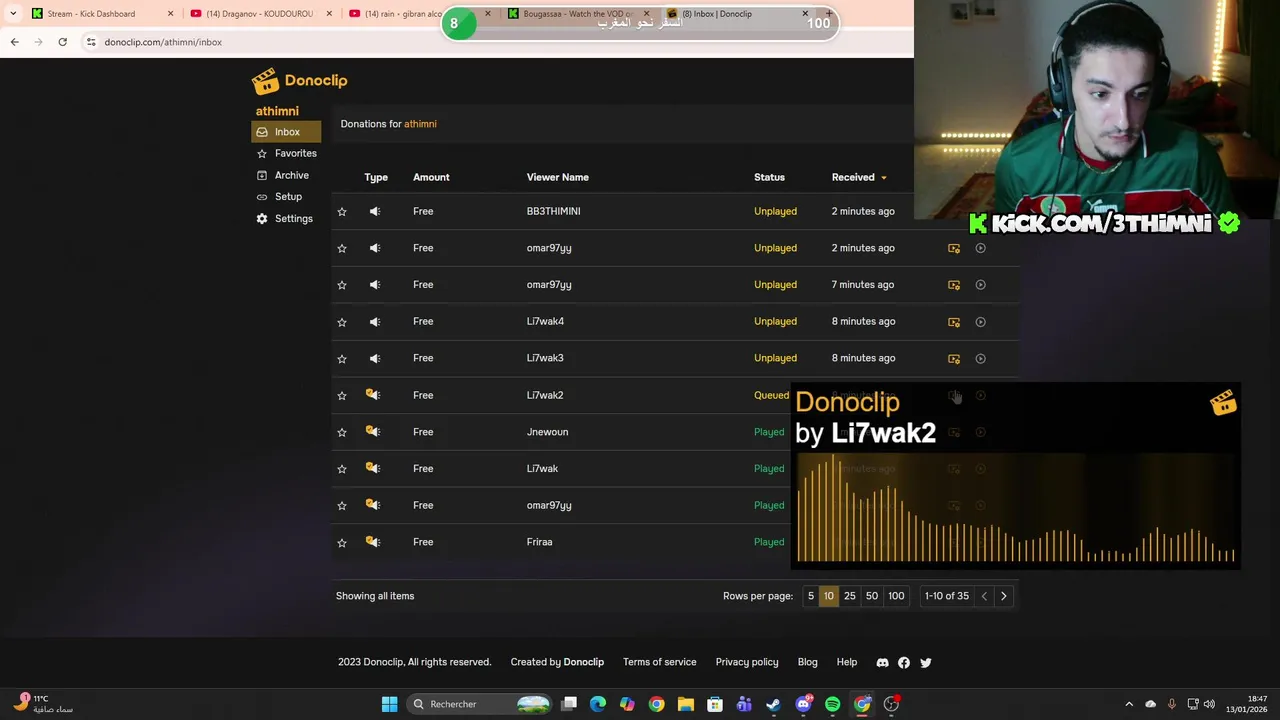Image resolution: width=1280 pixels, height=720 pixels.
Task: Open the browser tab search dropdown
Action: [13, 13]
